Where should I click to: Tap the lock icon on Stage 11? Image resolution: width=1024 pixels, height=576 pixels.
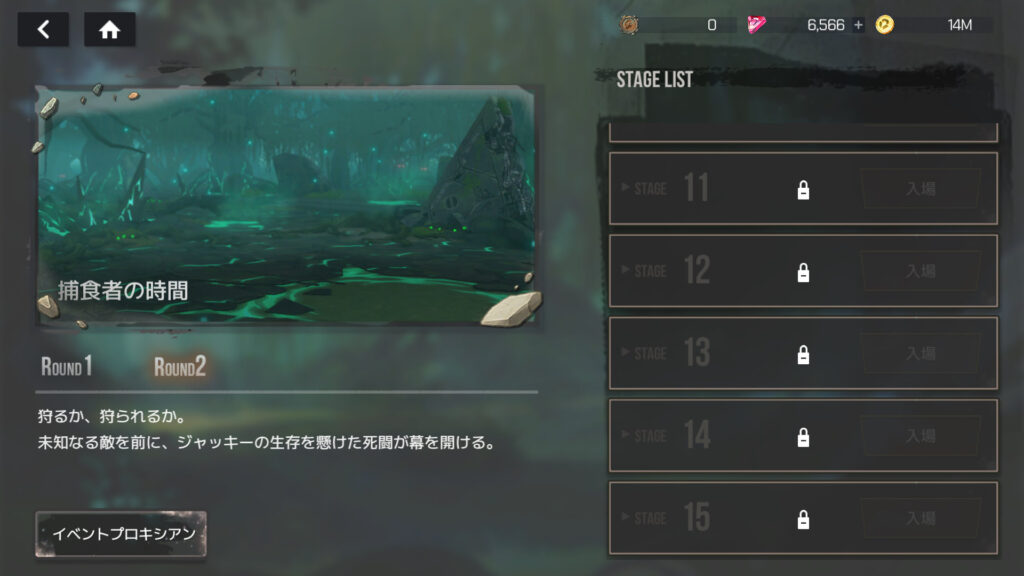click(x=803, y=189)
